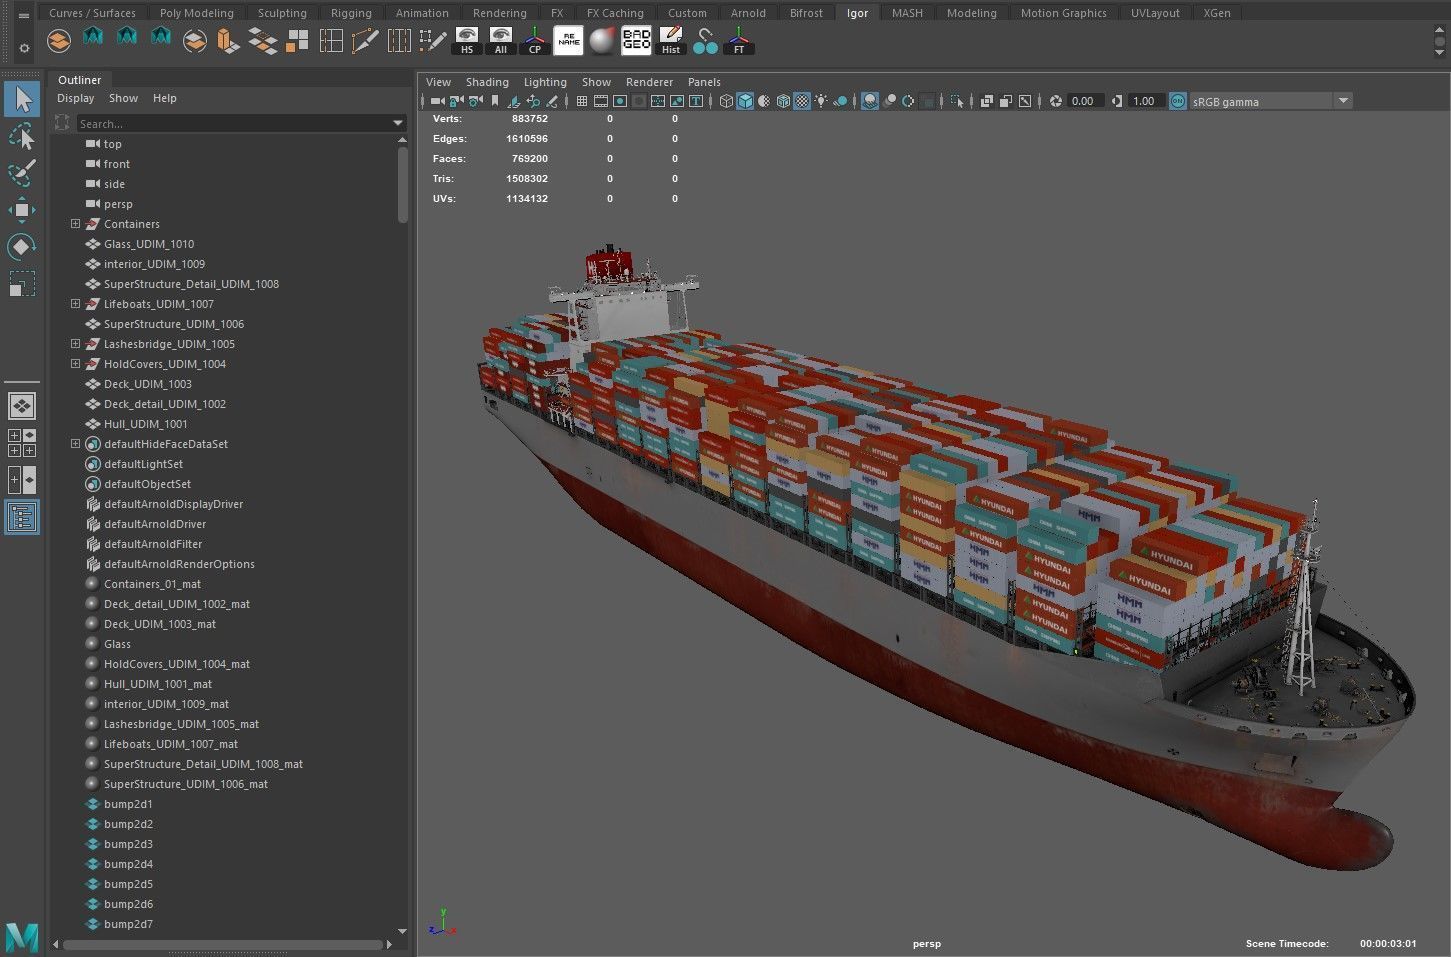
Task: Select Hull_UDIM_1001 mesh in Outliner
Action: point(145,424)
